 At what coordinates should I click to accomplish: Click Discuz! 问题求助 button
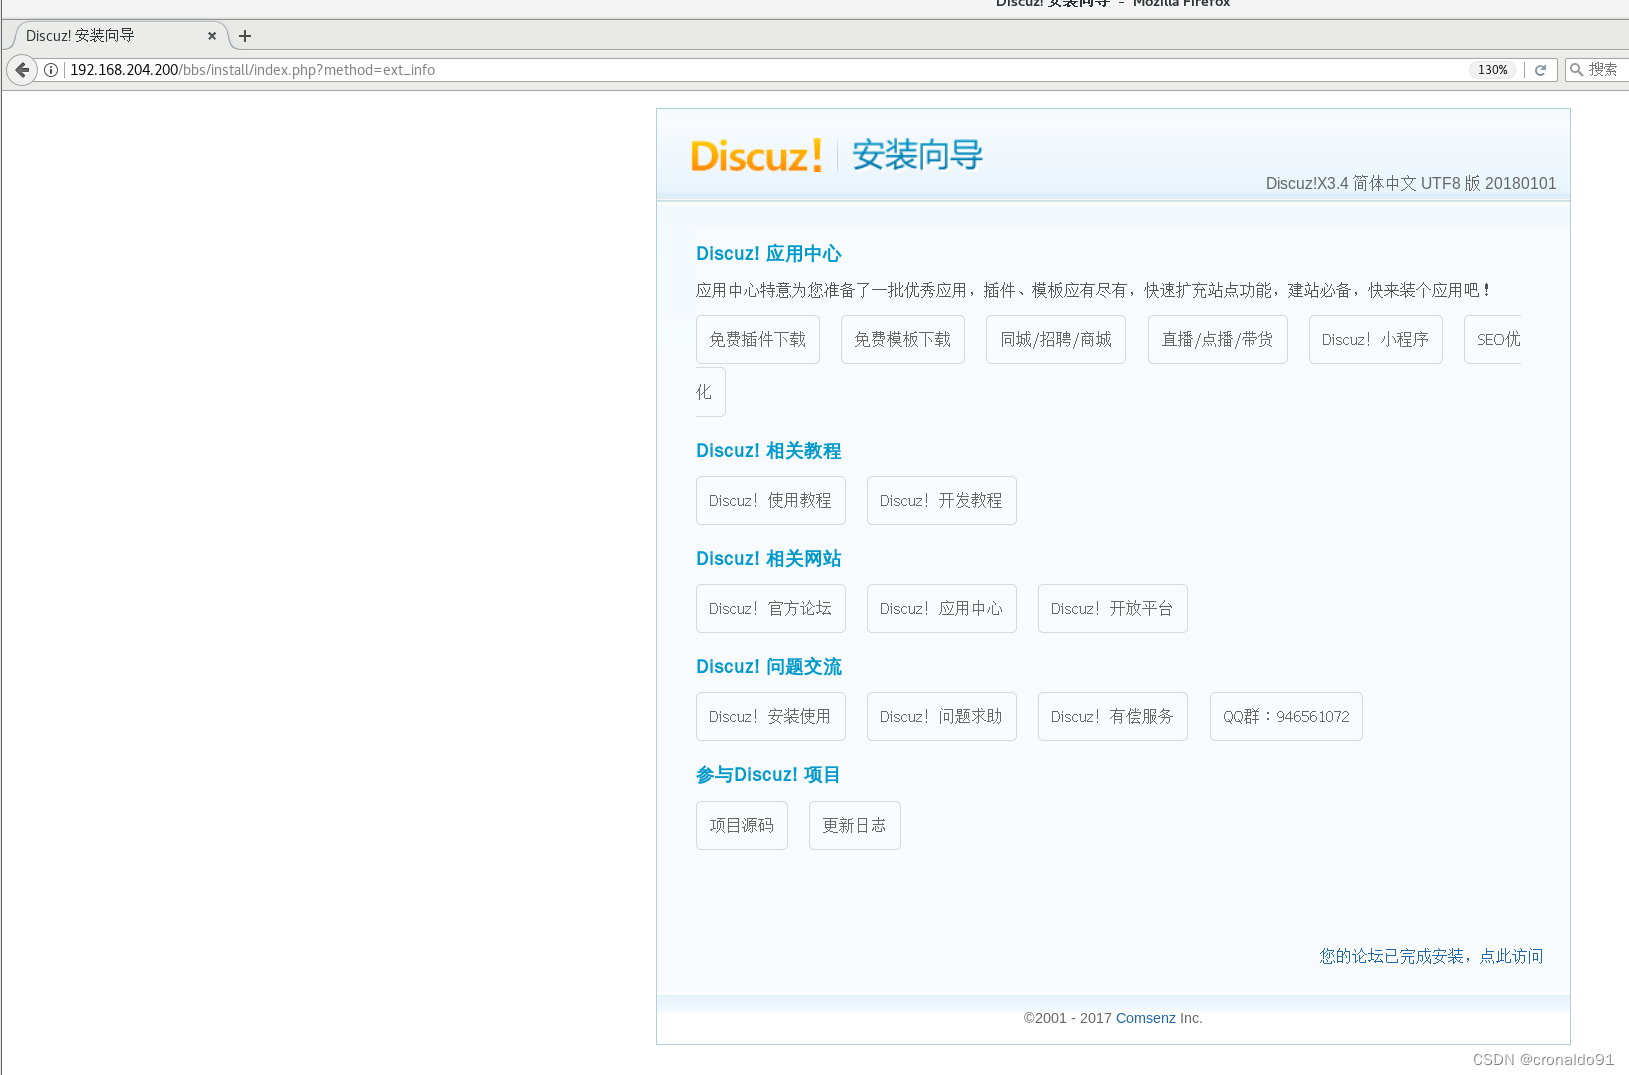pyautogui.click(x=942, y=717)
